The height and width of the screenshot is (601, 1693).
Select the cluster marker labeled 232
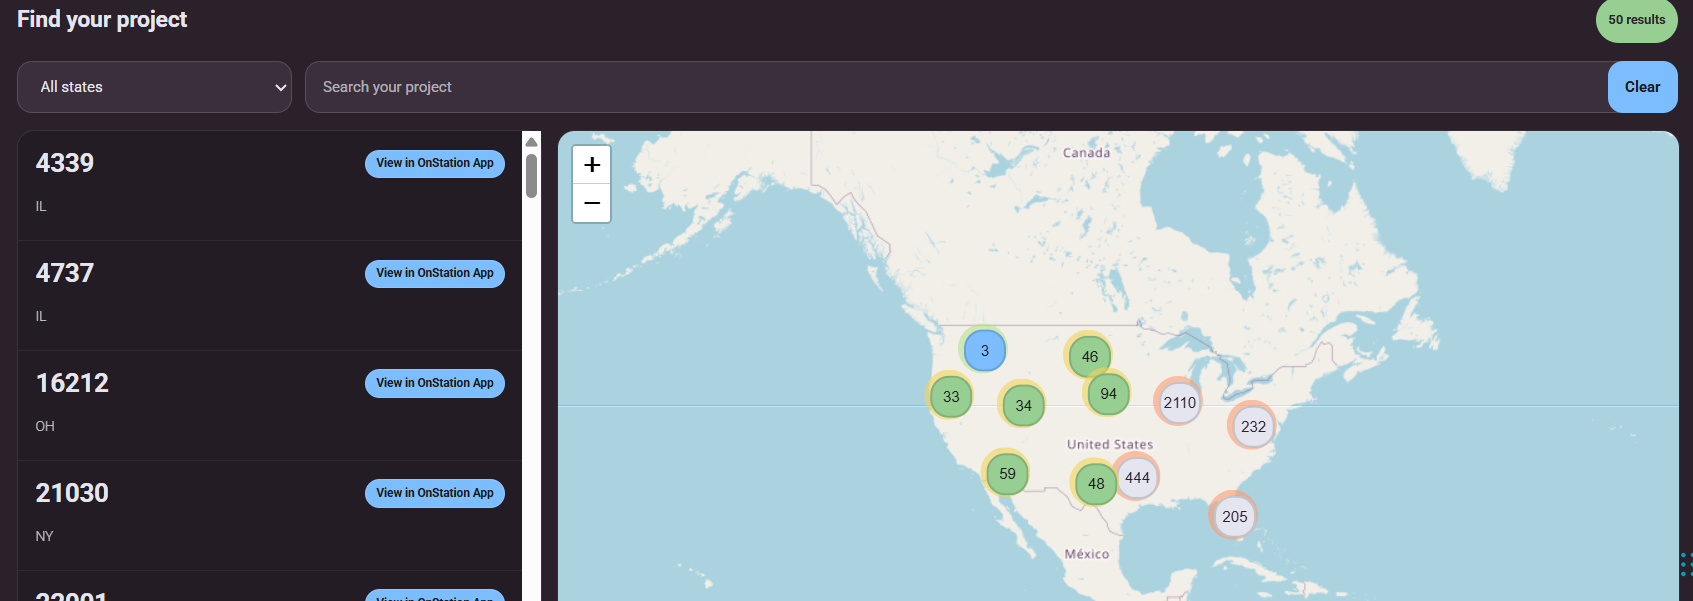point(1253,427)
